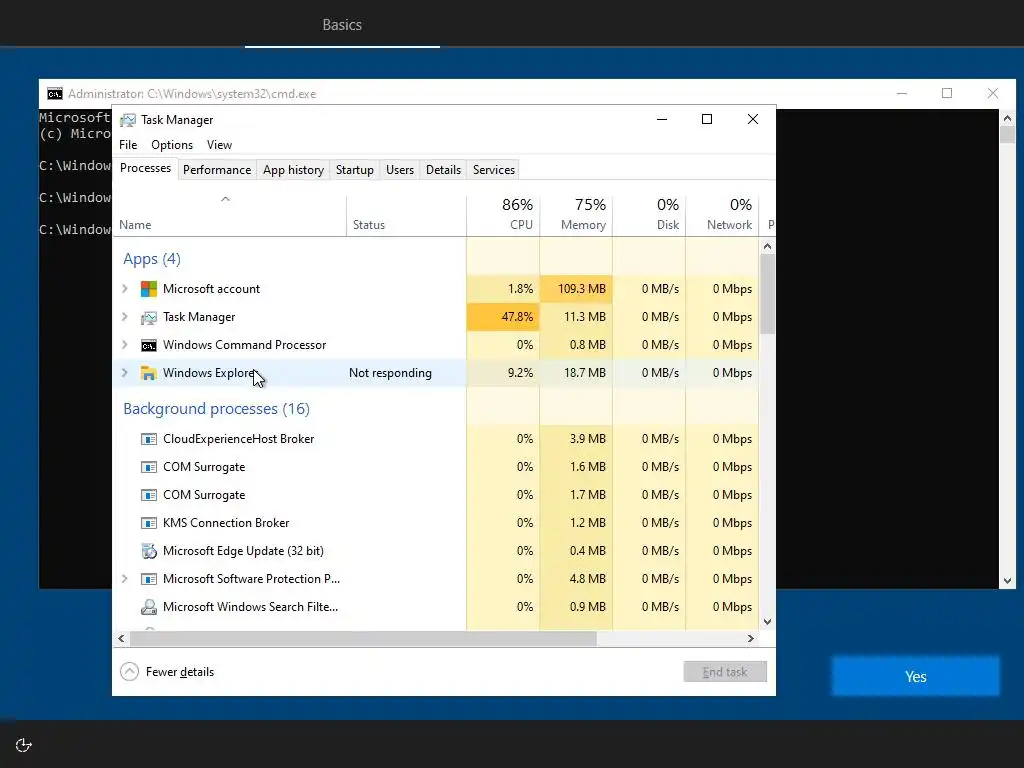The width and height of the screenshot is (1024, 768).
Task: Click Microsoft account's 109.3 MB memory cell
Action: pos(576,289)
